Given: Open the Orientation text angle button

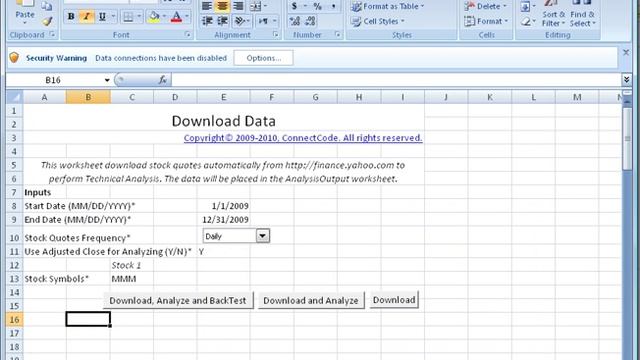Looking at the screenshot, I should click(x=241, y=21).
